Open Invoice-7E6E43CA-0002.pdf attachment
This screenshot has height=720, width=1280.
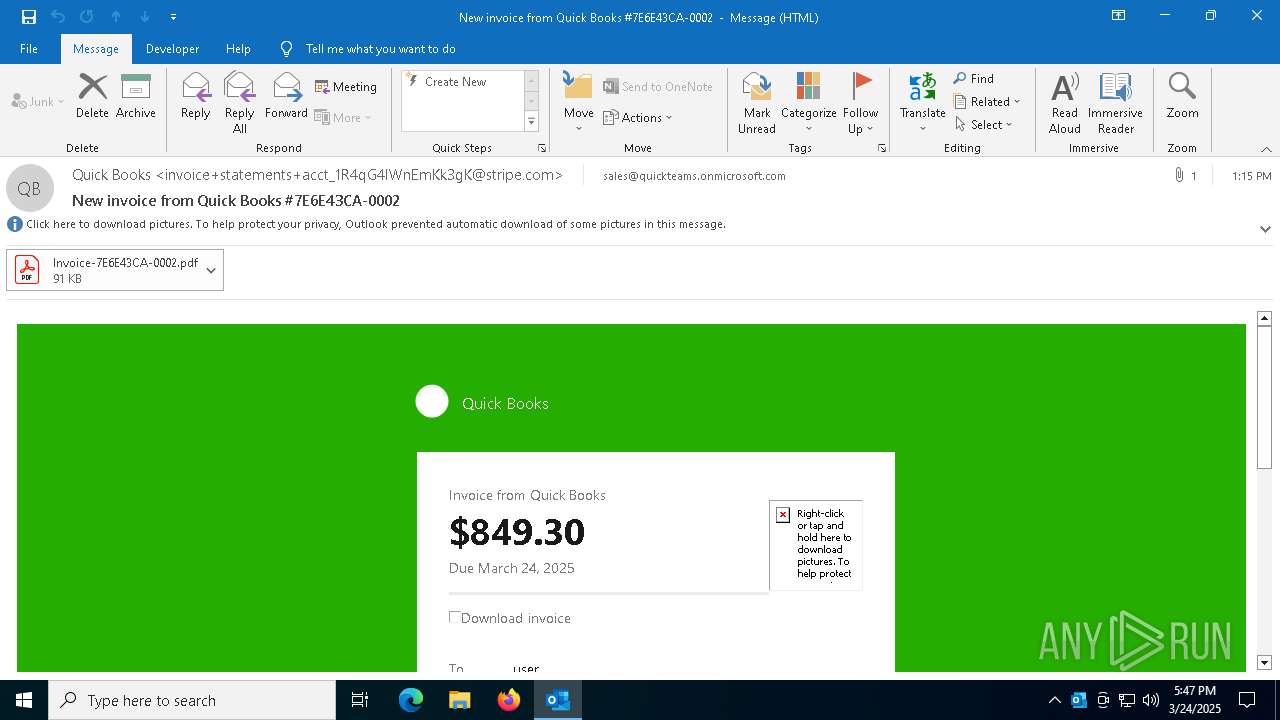115,270
